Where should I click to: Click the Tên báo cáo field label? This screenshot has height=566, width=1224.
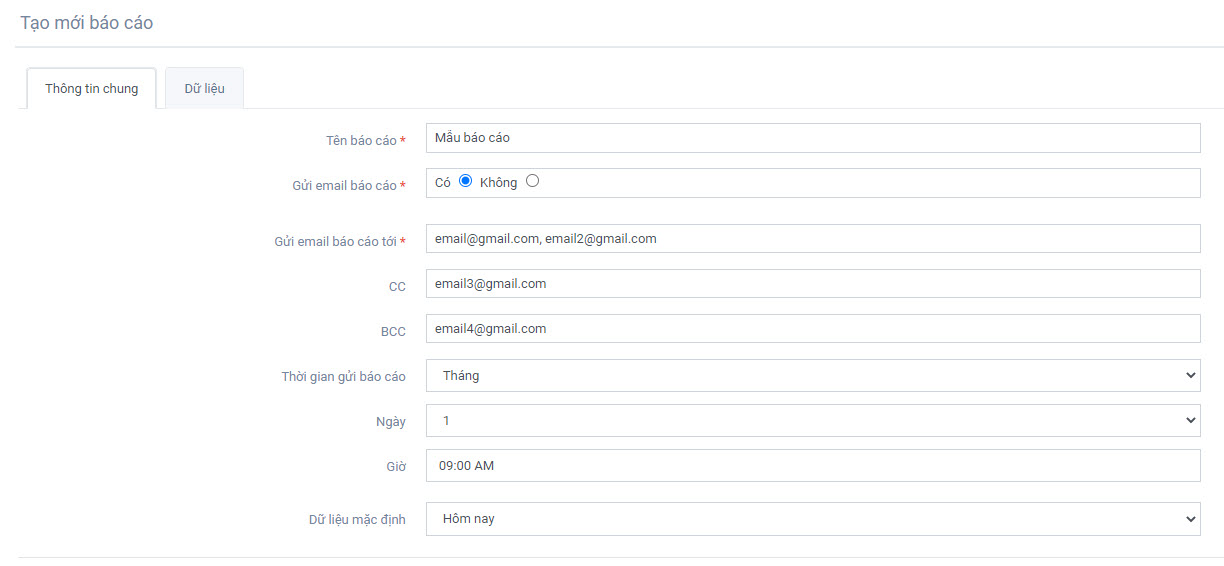point(361,141)
